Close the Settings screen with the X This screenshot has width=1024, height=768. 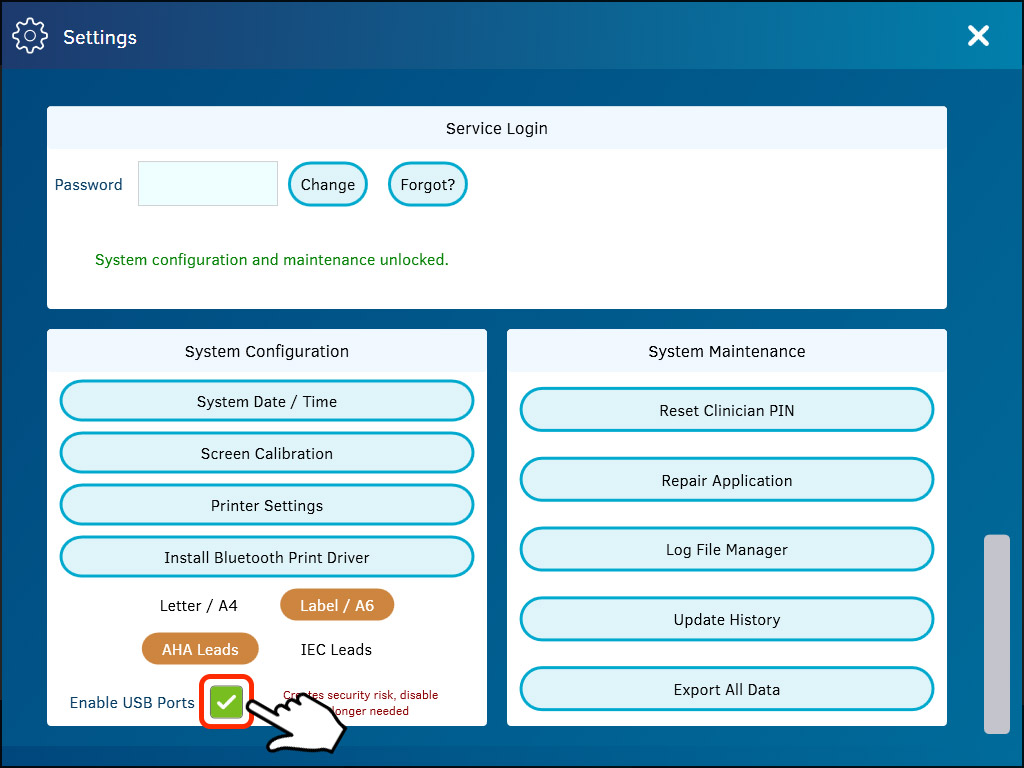click(978, 35)
